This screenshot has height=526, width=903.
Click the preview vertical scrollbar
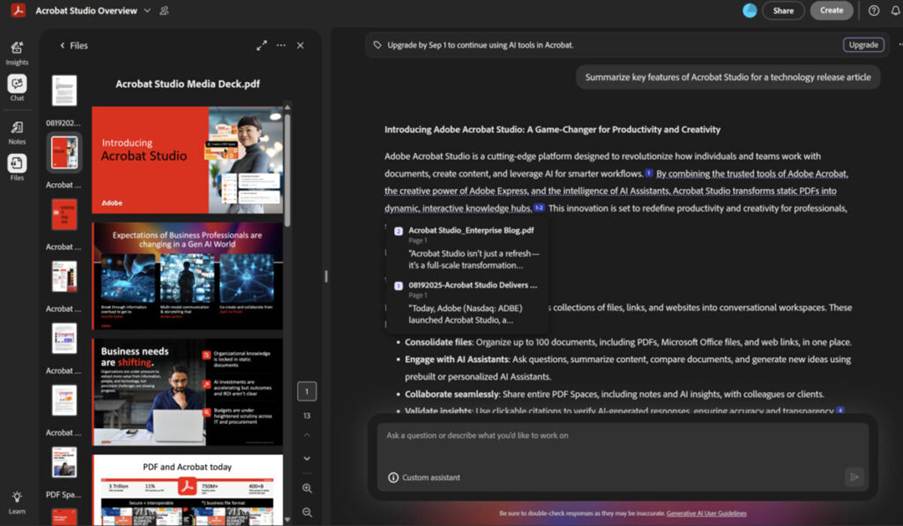point(287,170)
